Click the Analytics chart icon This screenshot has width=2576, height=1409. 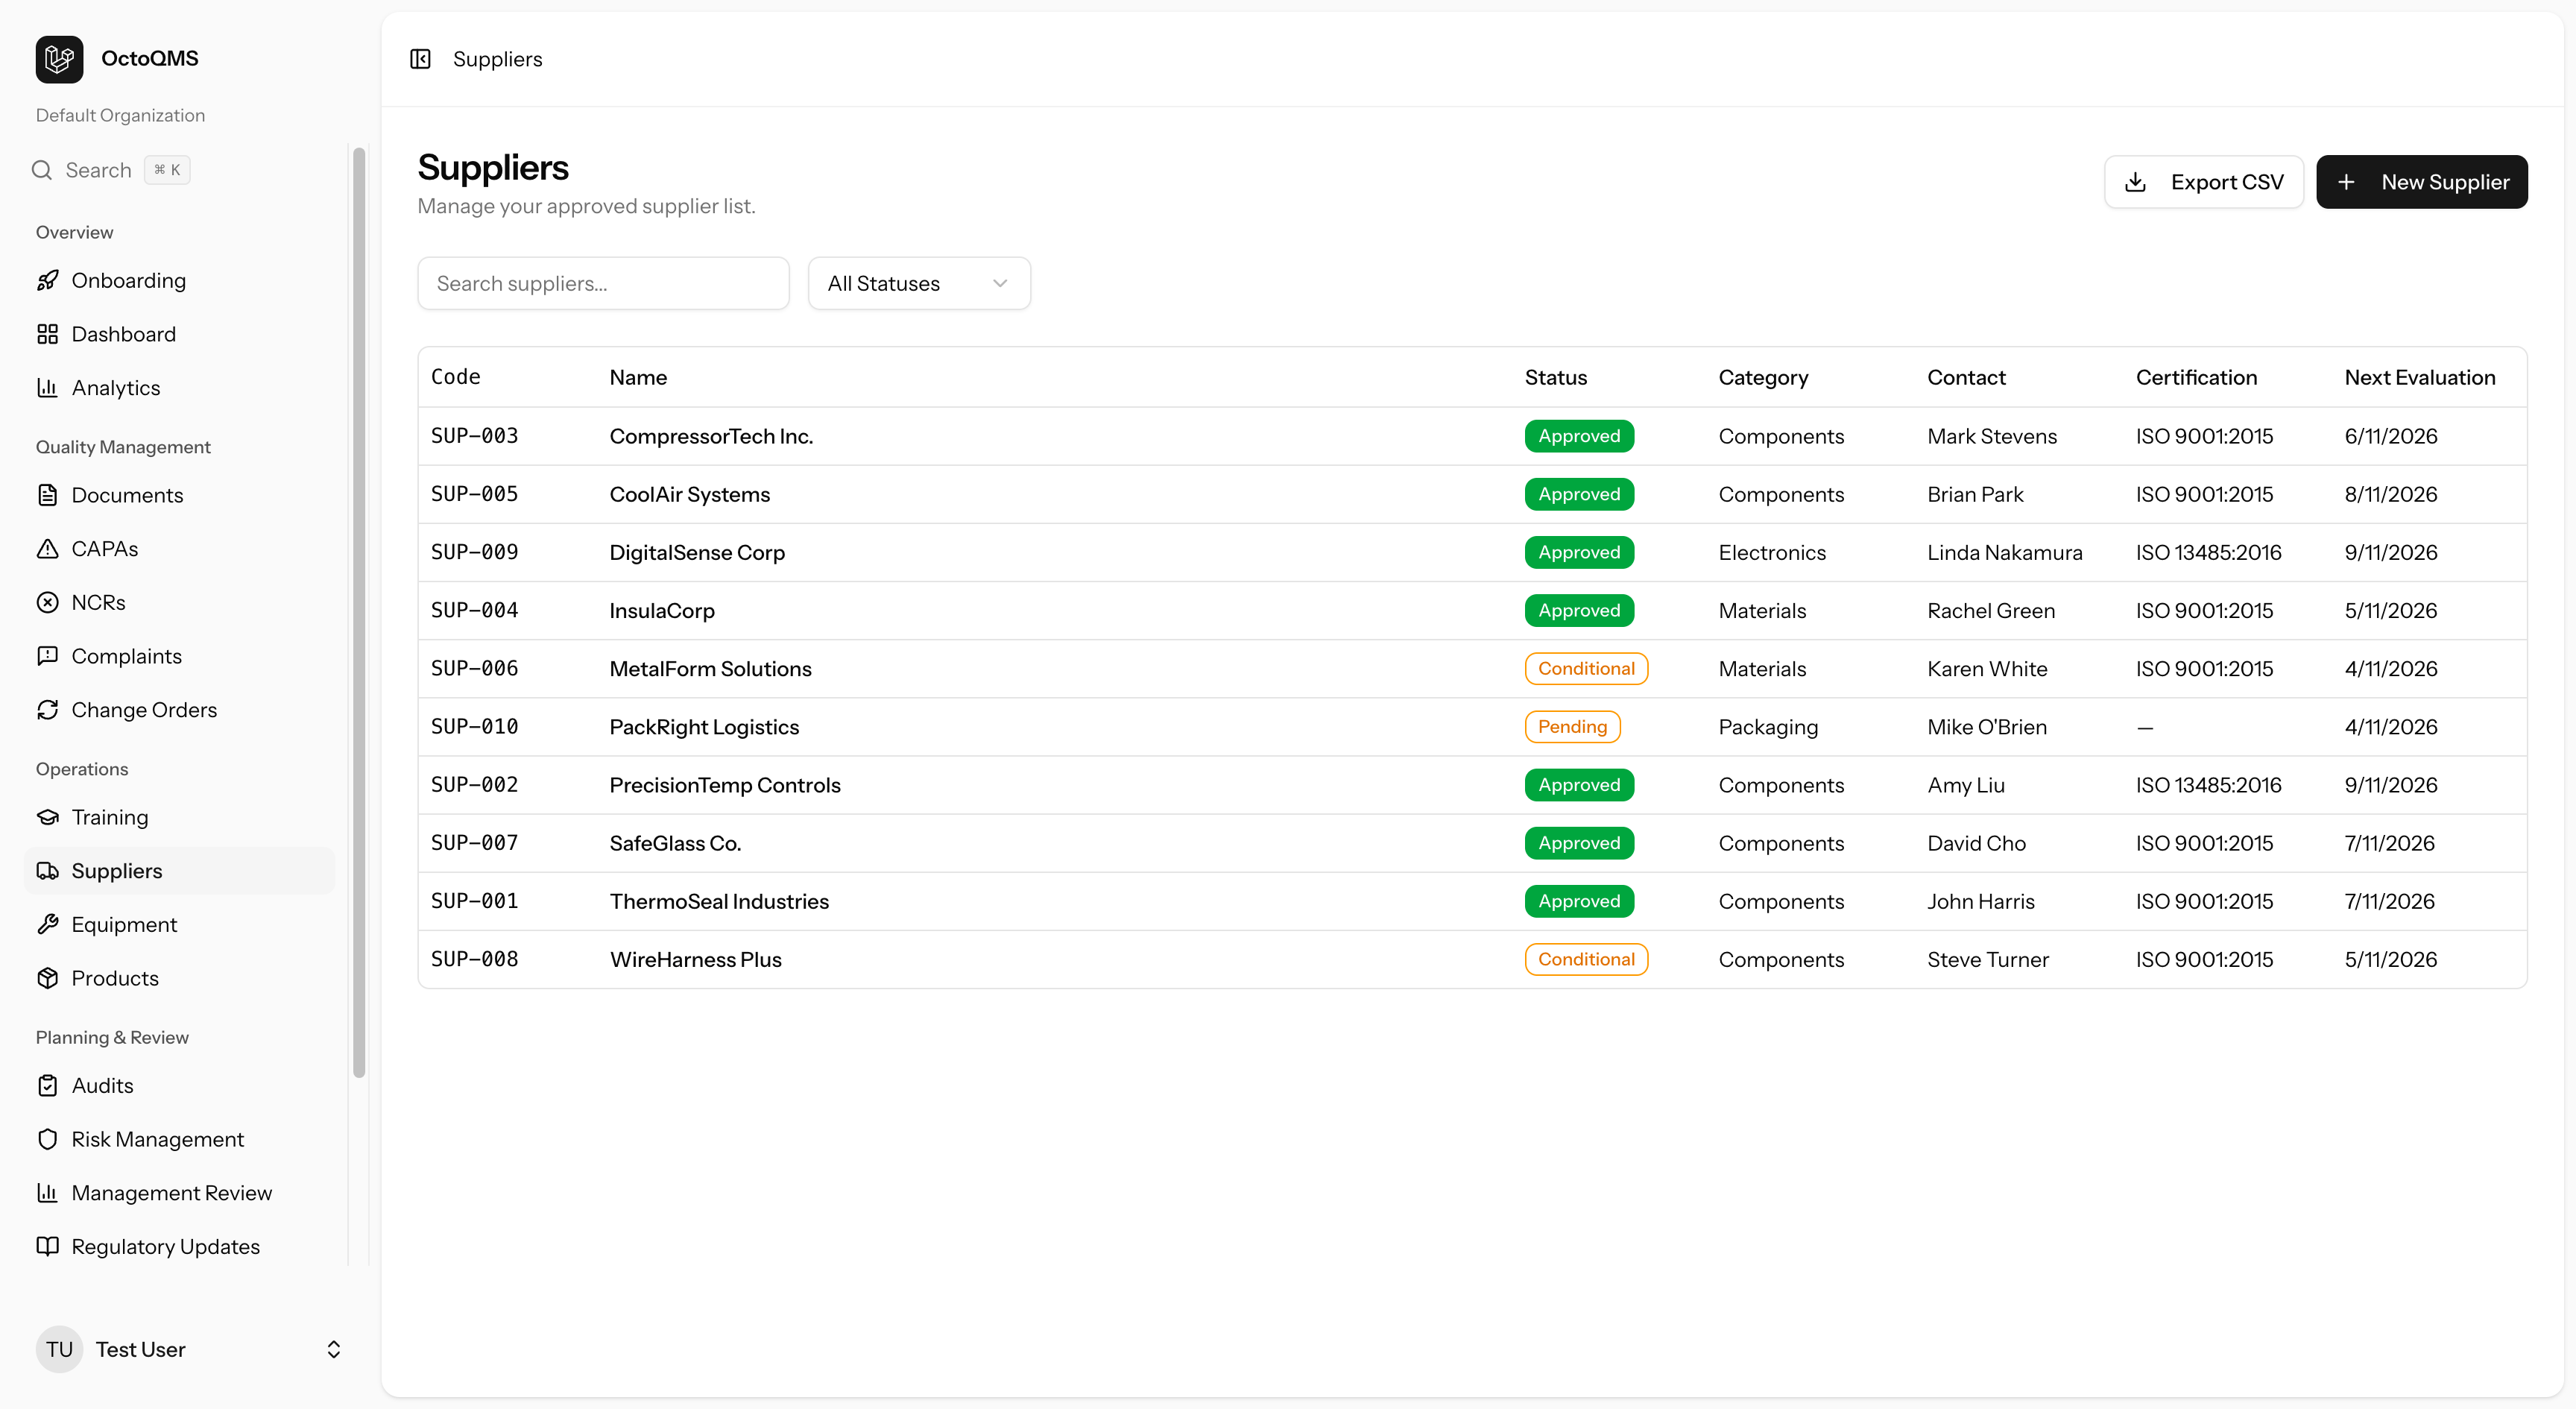tap(47, 388)
